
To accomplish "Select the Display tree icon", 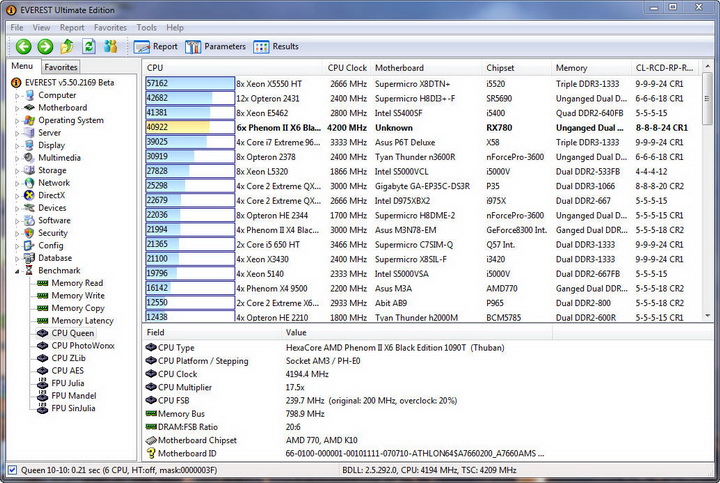I will (x=30, y=145).
